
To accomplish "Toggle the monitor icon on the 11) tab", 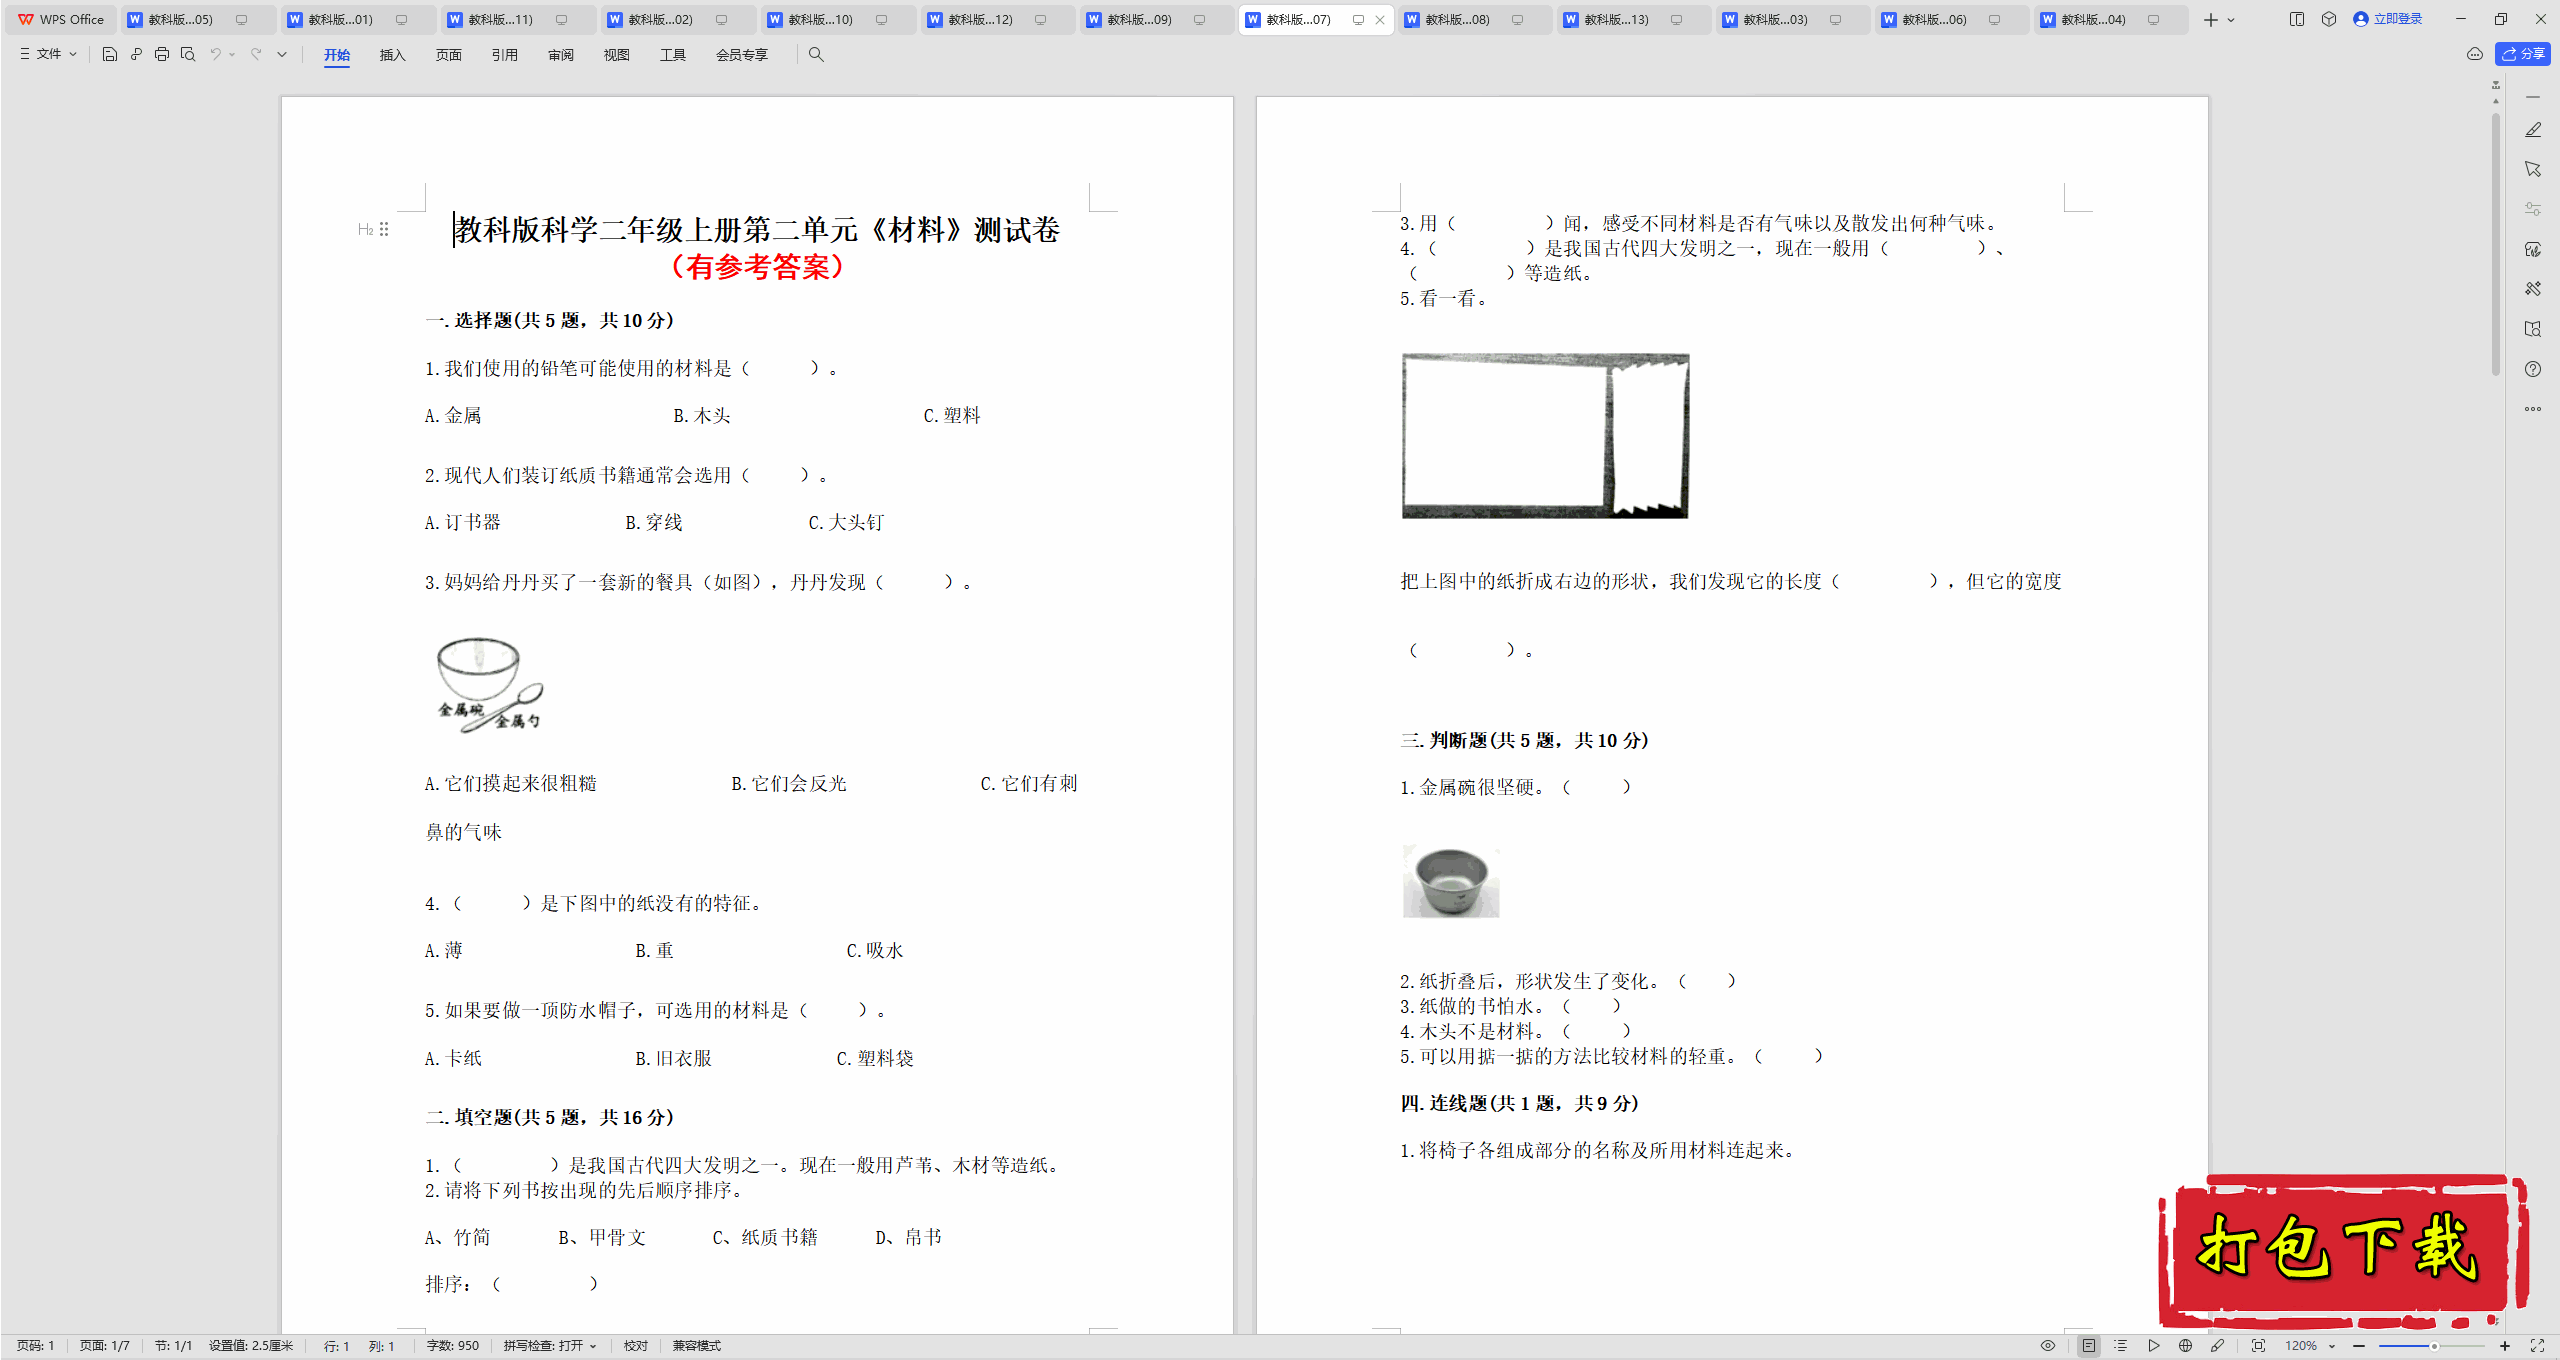I will (x=561, y=20).
